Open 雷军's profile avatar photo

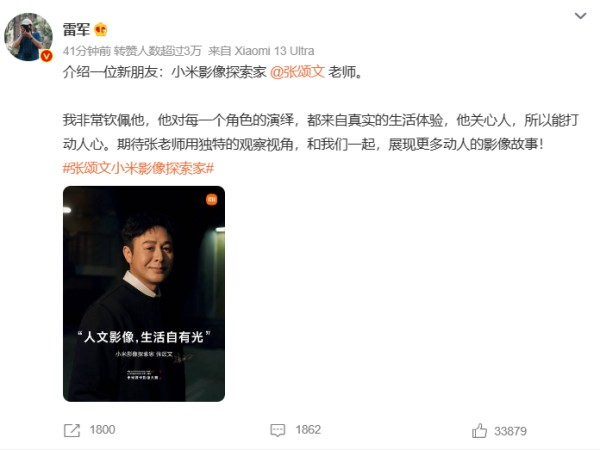[28, 37]
